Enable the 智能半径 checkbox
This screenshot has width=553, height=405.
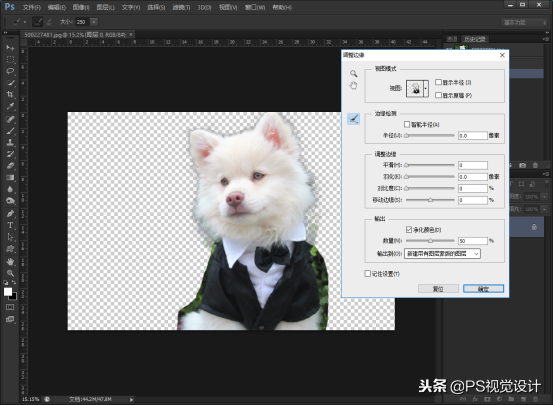pyautogui.click(x=407, y=125)
